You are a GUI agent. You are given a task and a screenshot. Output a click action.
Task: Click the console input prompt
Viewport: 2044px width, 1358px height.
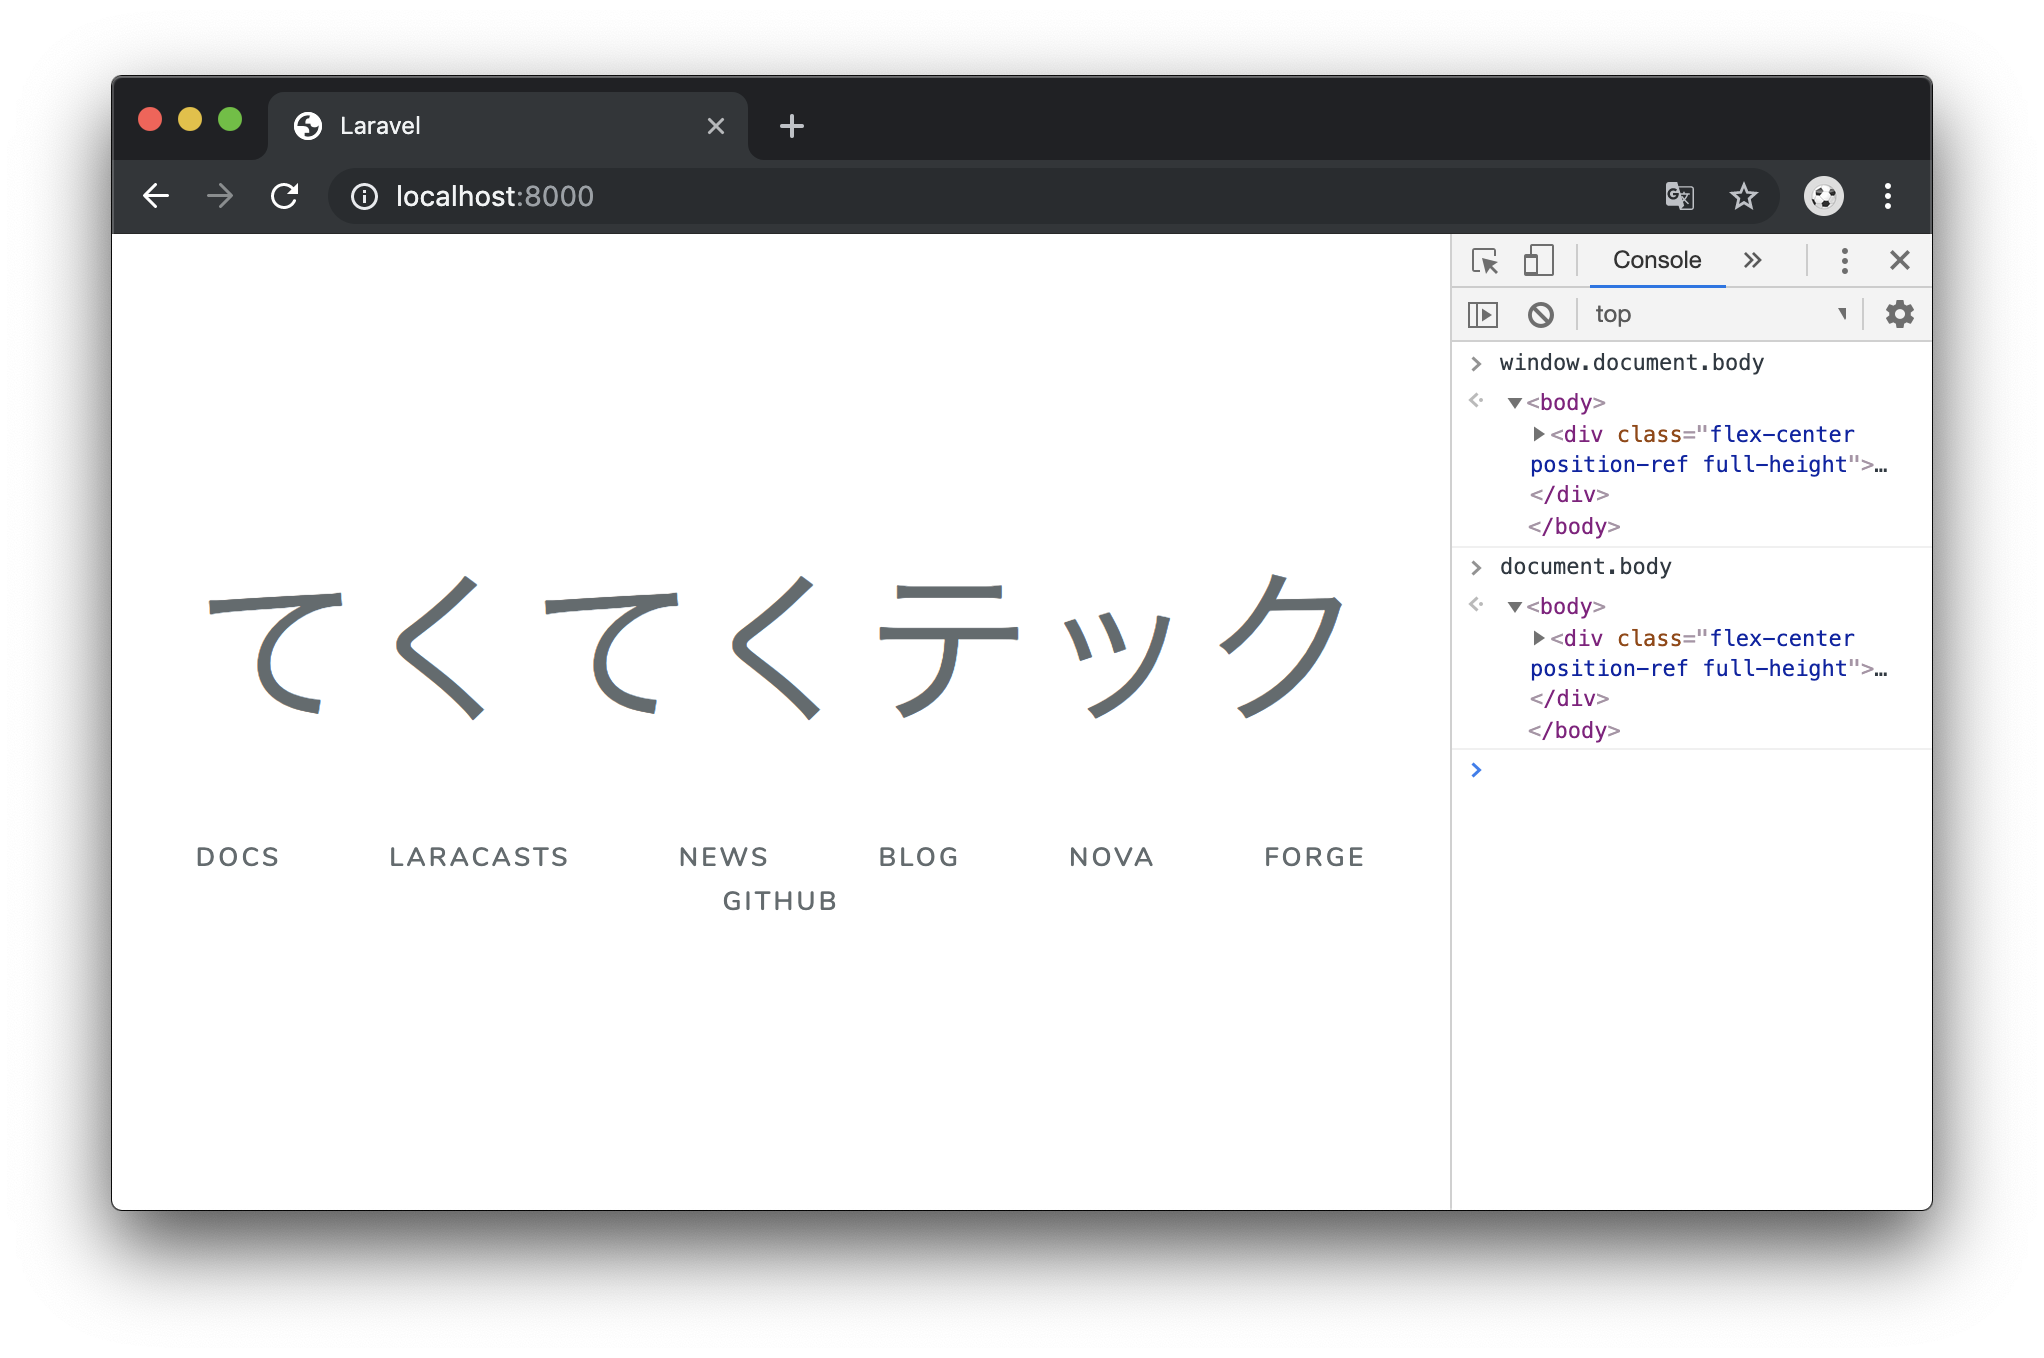coord(1600,770)
